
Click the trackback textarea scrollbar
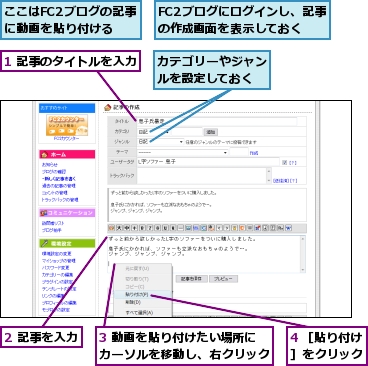pos(269,175)
